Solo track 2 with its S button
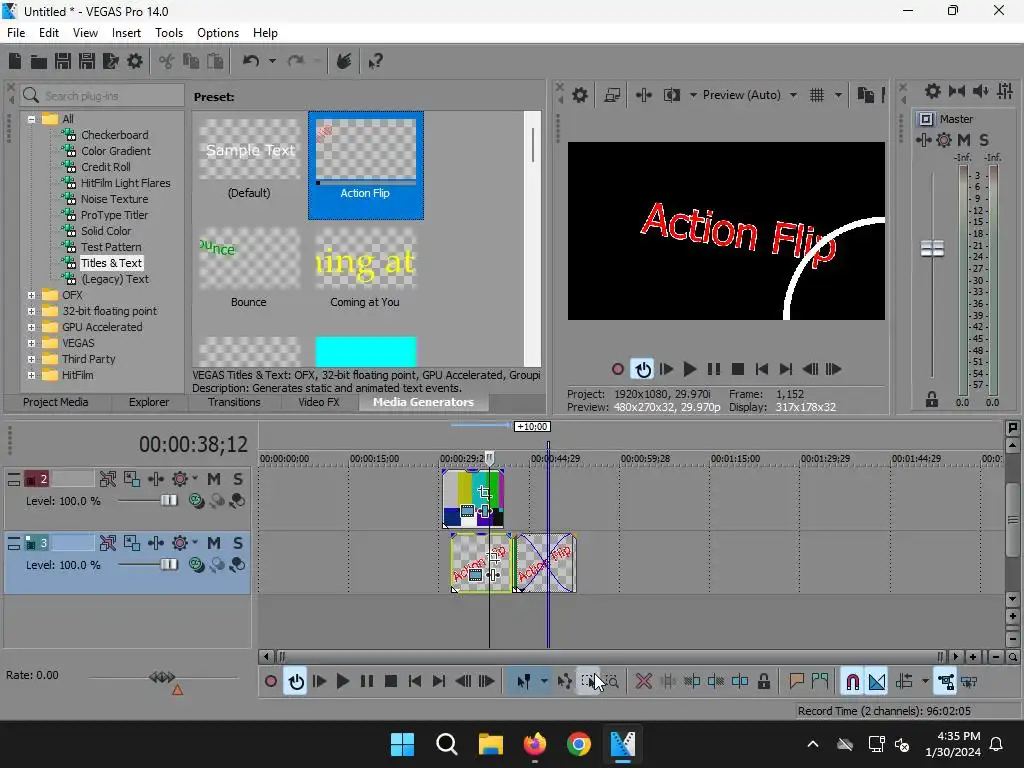This screenshot has width=1024, height=768. (238, 479)
